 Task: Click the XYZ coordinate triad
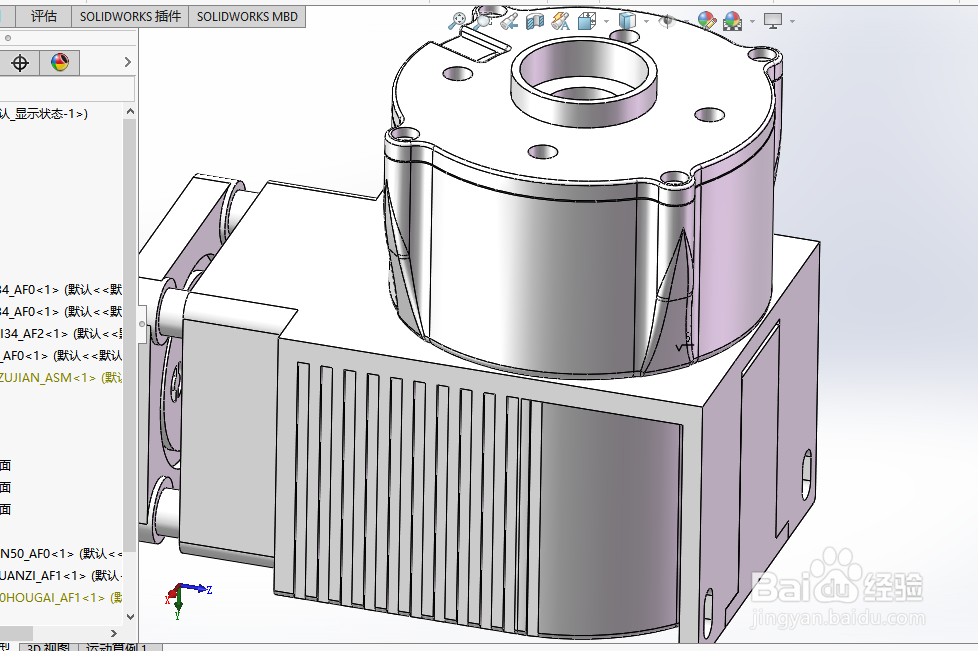(186, 600)
